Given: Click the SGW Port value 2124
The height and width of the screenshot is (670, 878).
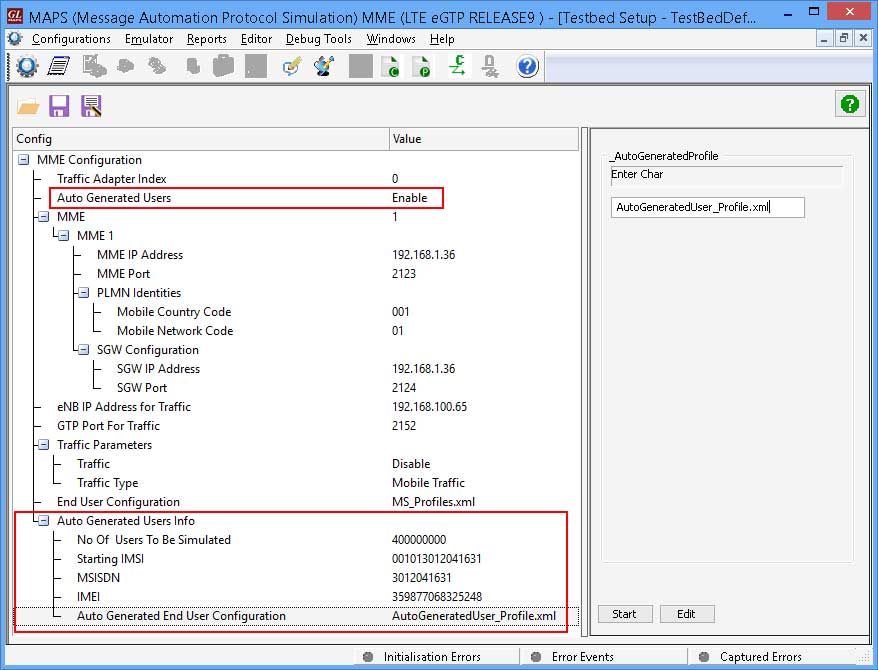Looking at the screenshot, I should tap(404, 388).
